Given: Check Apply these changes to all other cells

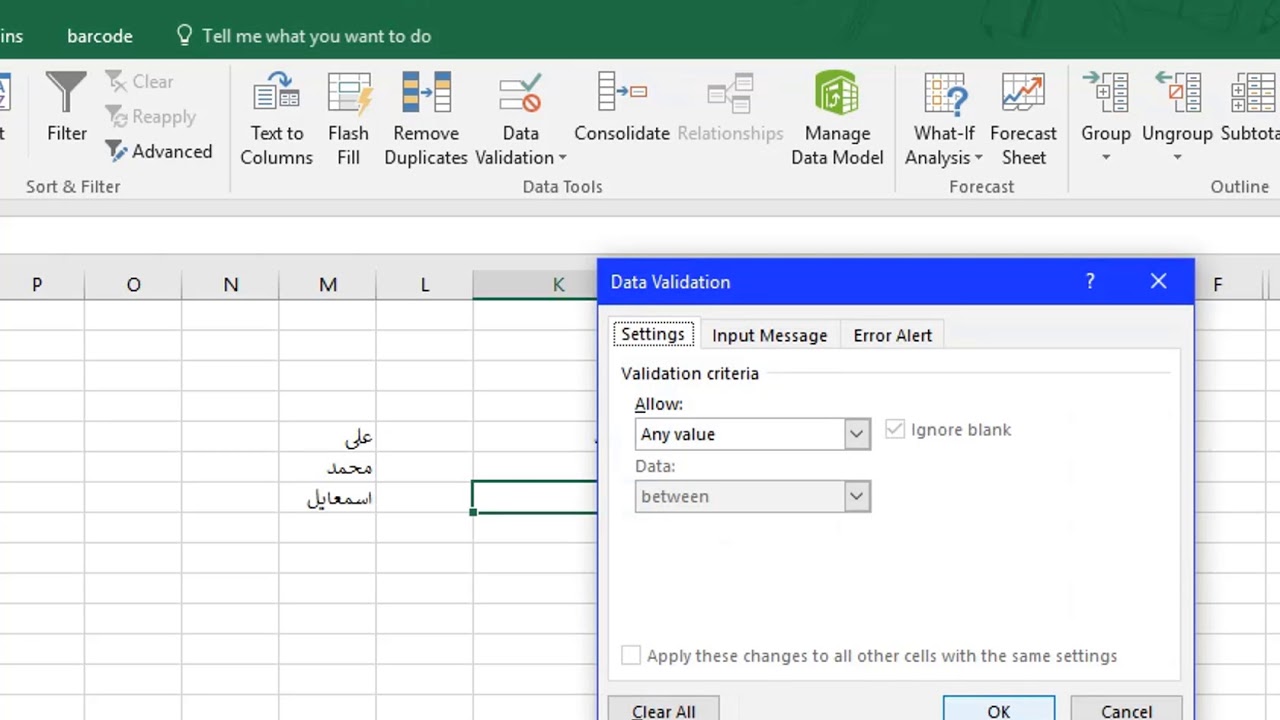Looking at the screenshot, I should point(631,656).
